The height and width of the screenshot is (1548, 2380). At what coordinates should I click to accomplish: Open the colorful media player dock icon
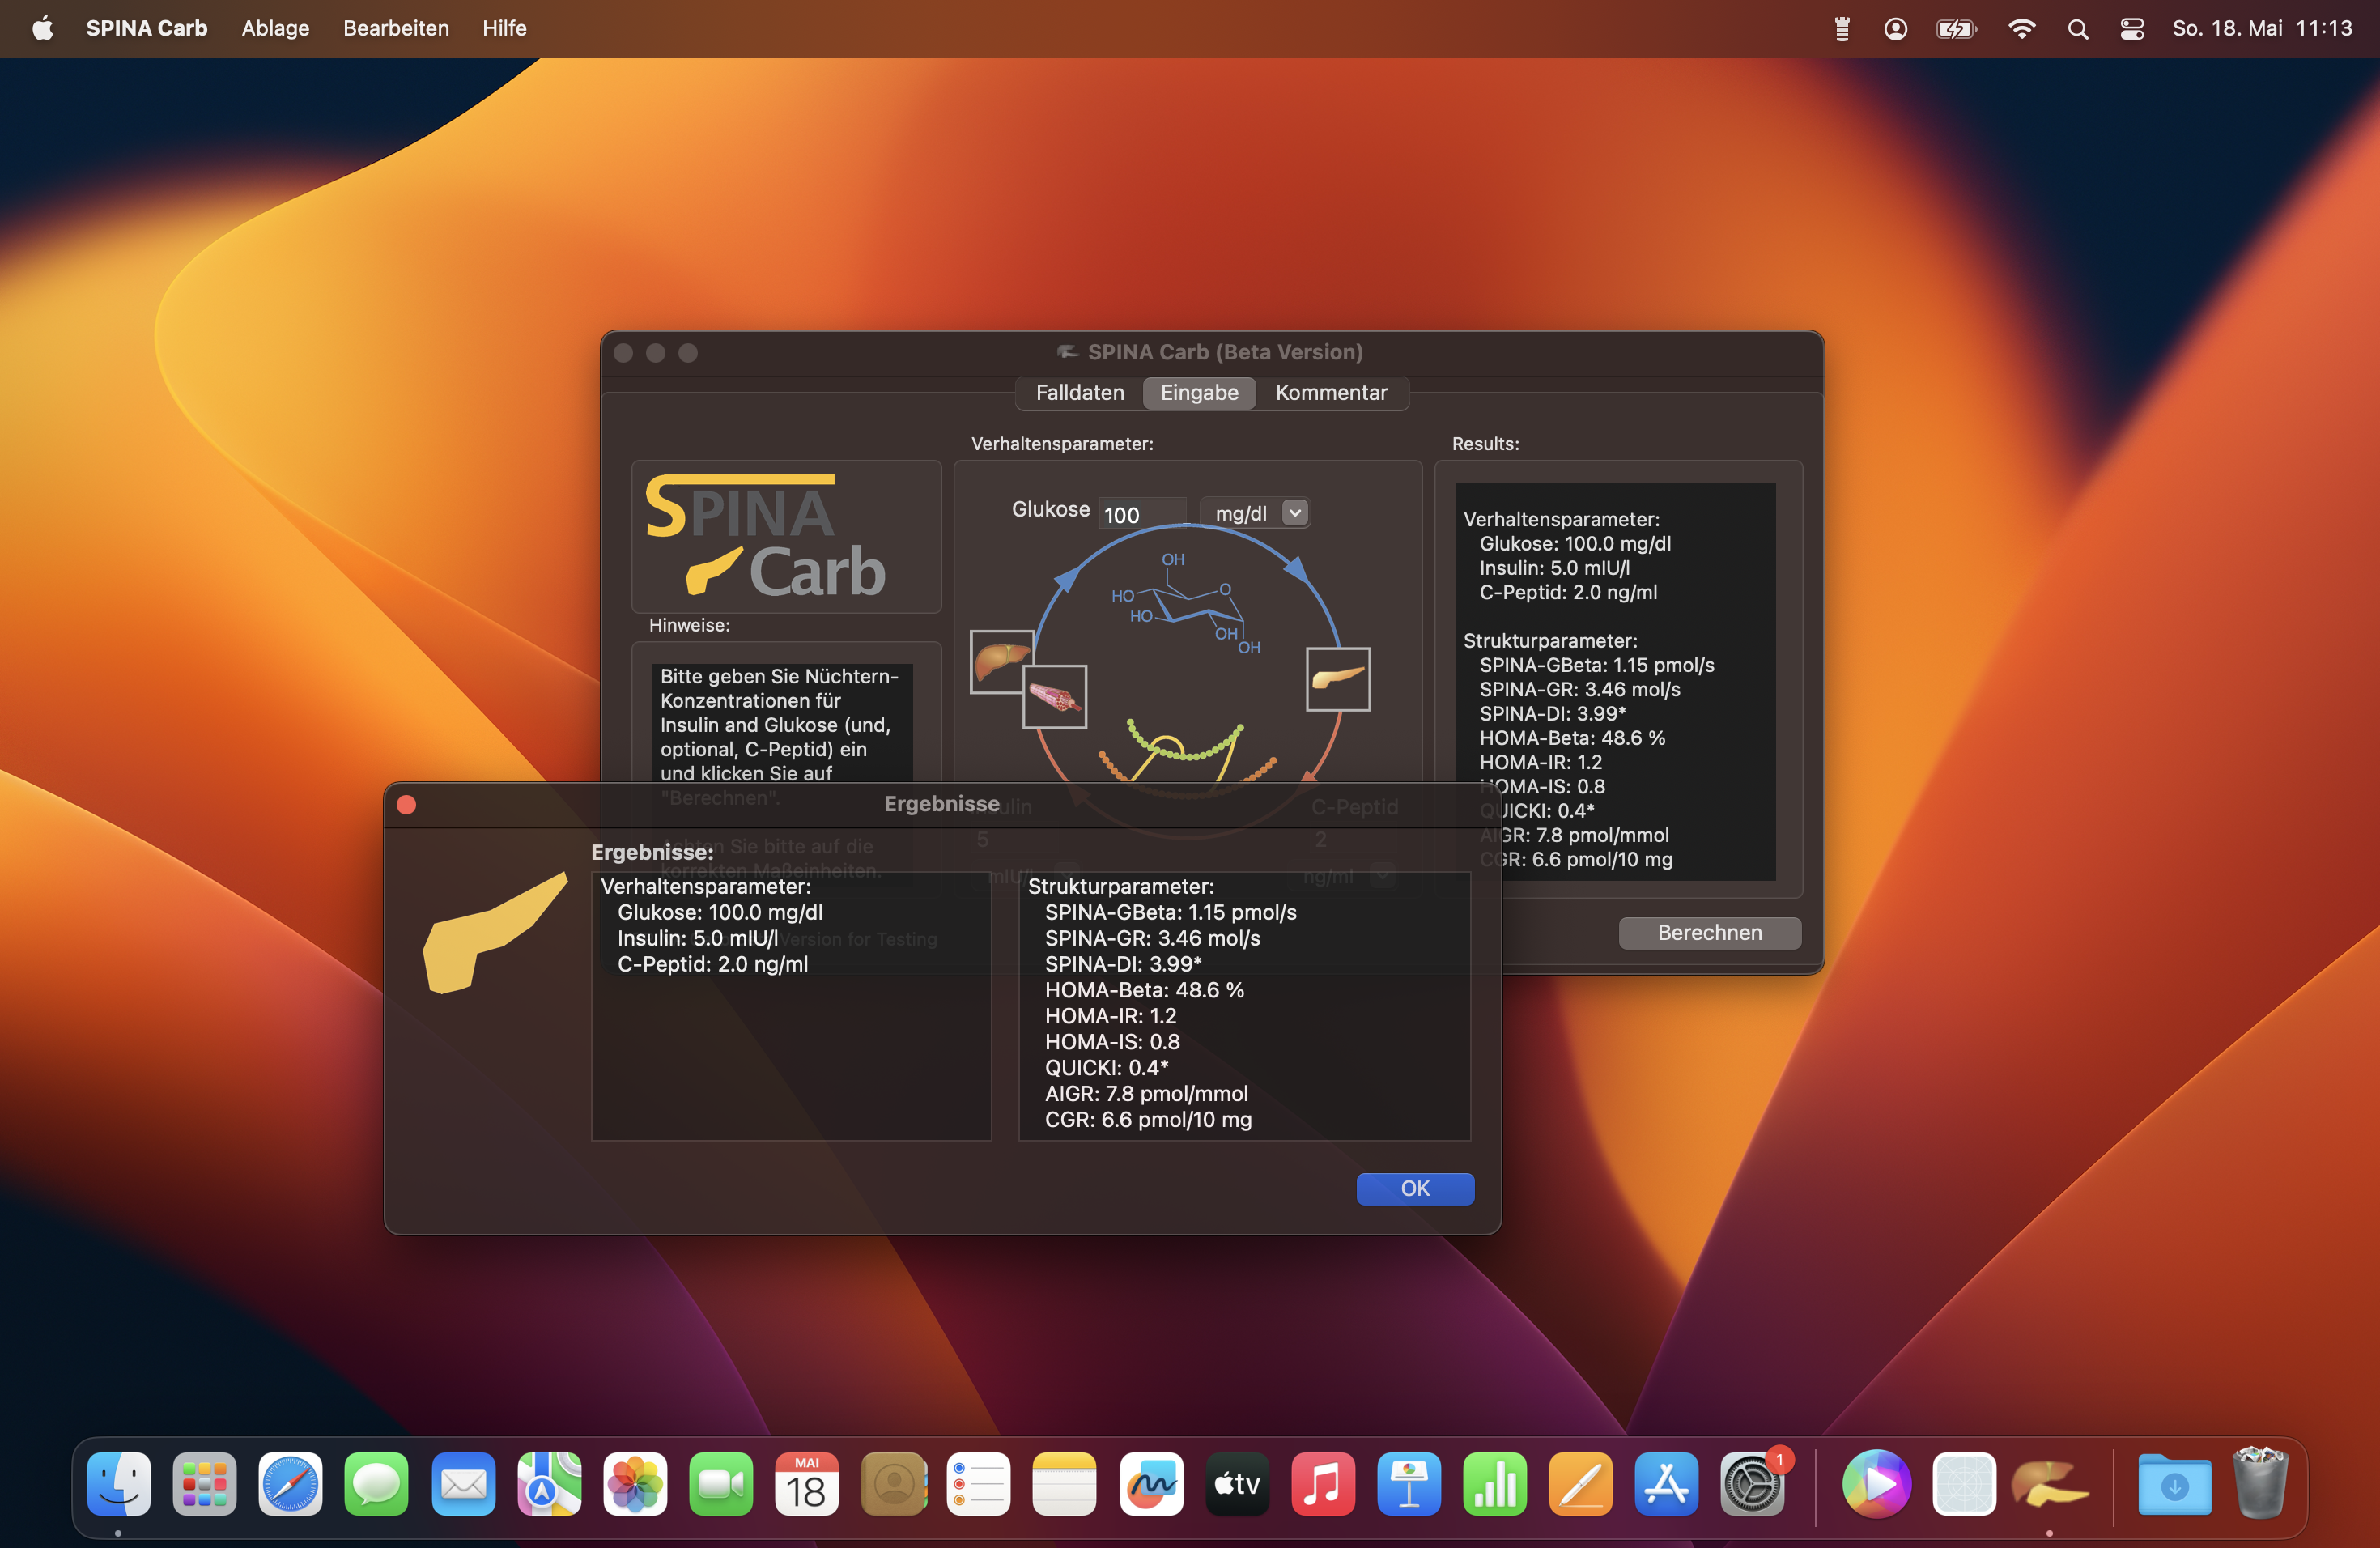[1877, 1484]
